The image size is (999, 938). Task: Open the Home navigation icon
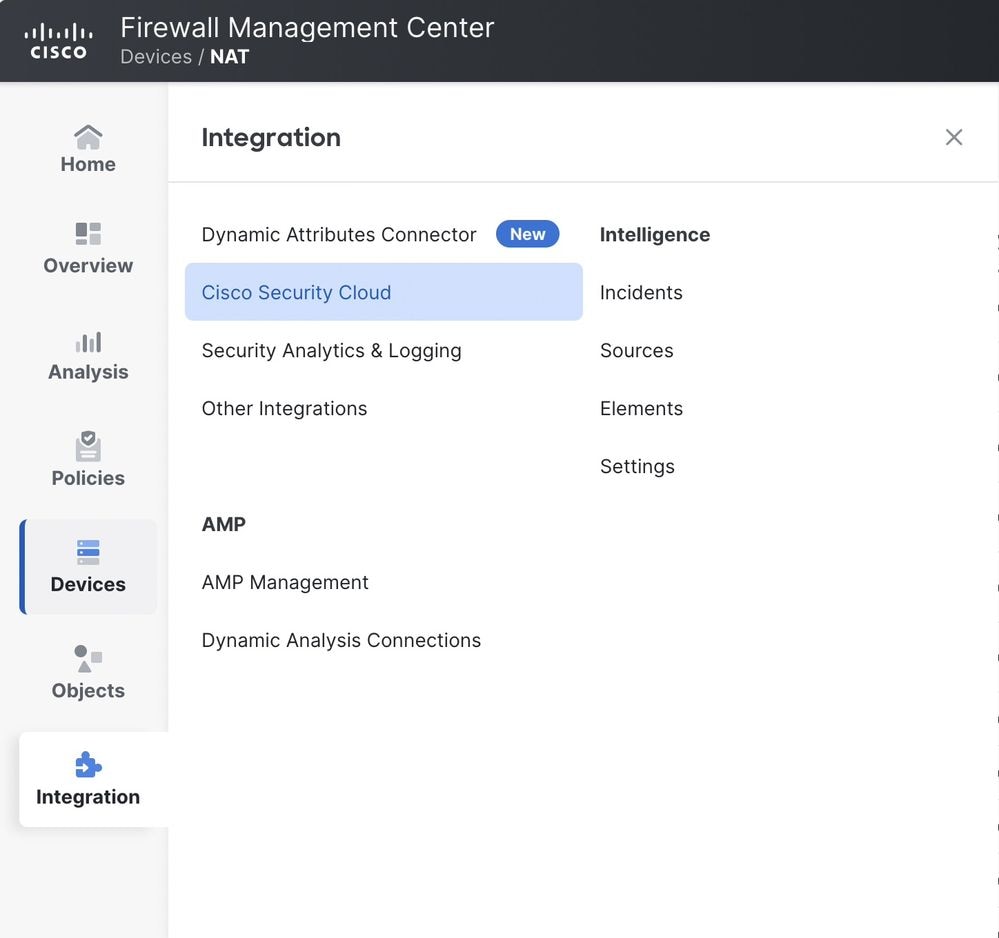[x=88, y=136]
